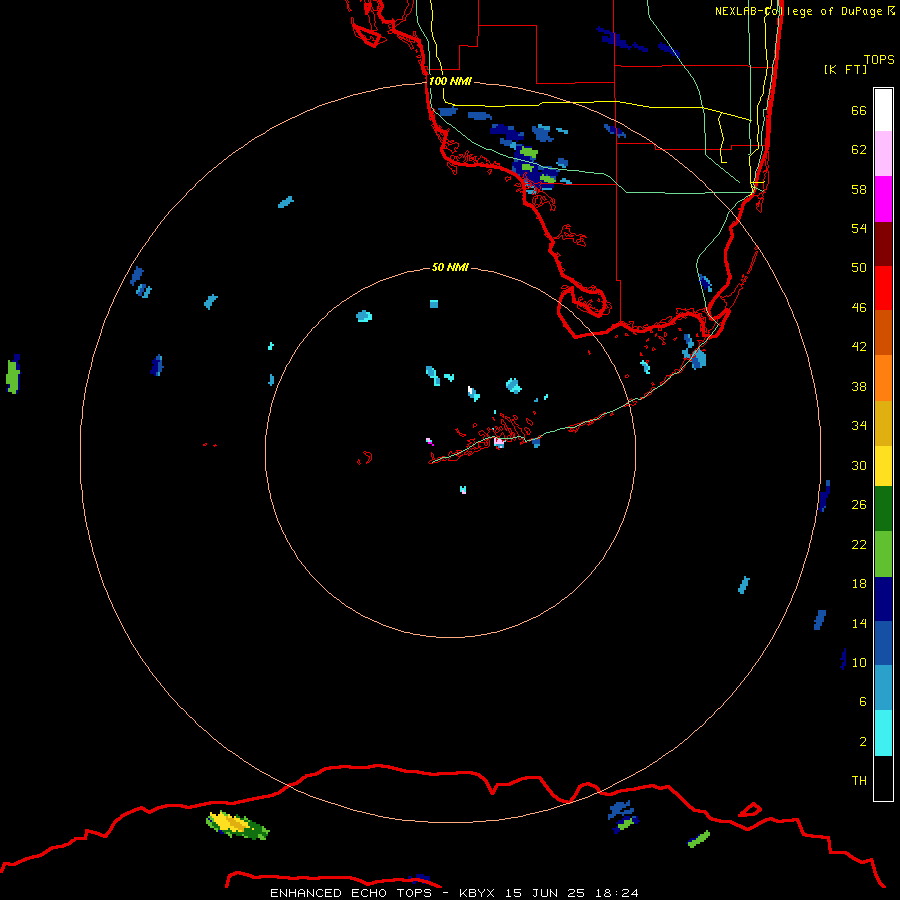The width and height of the screenshot is (900, 900).
Task: Select the light pink legend color band
Action: click(883, 154)
